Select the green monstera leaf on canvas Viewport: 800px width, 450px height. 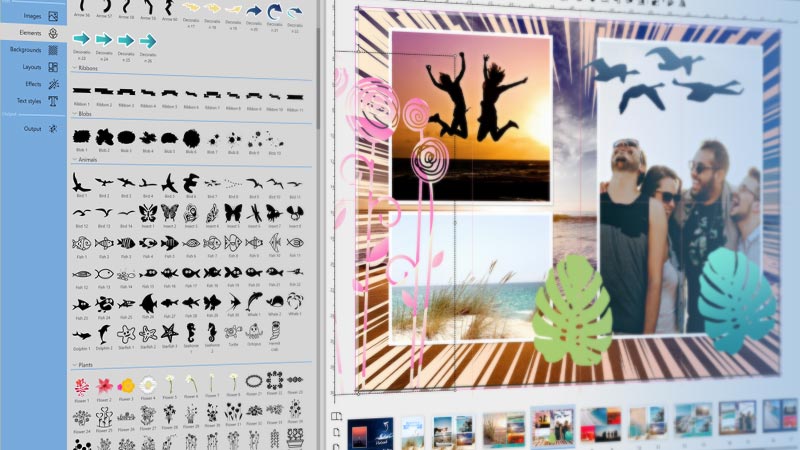pos(573,309)
